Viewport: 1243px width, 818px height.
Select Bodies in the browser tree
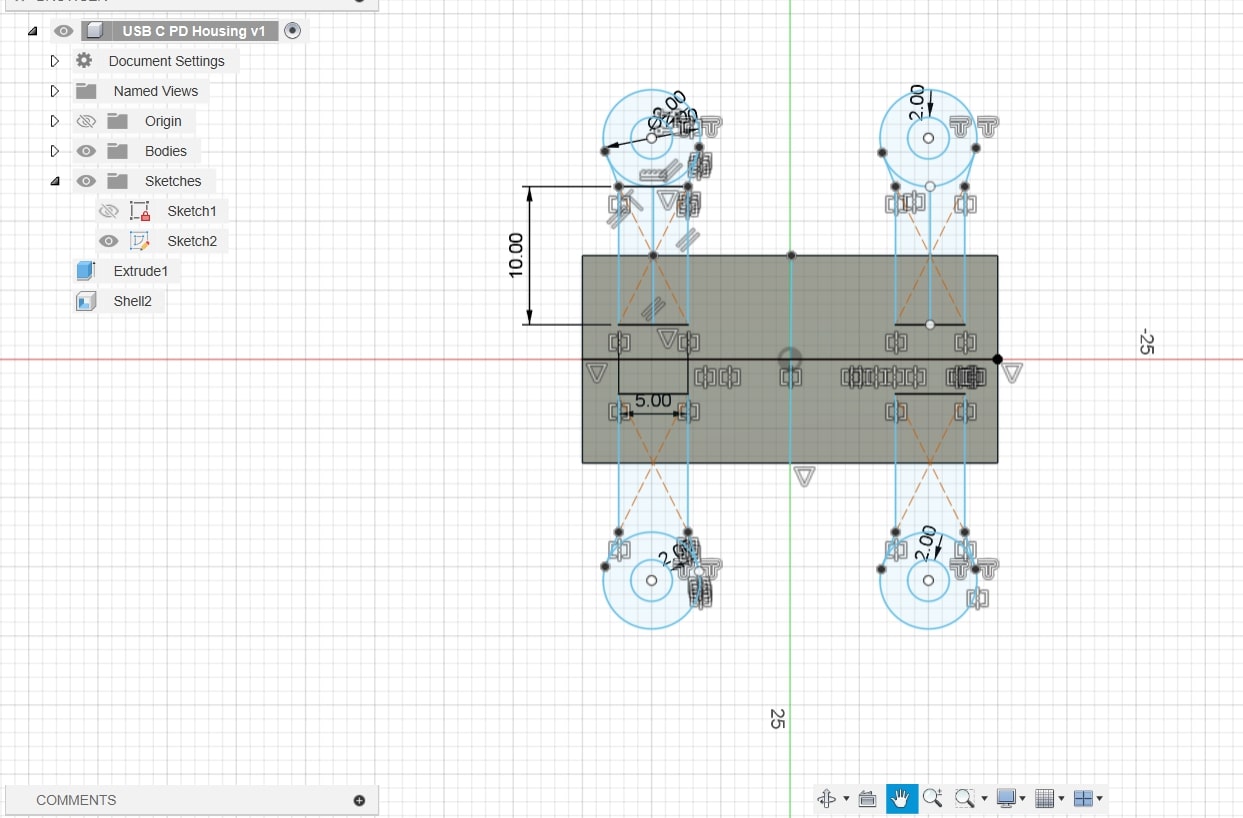click(x=166, y=151)
